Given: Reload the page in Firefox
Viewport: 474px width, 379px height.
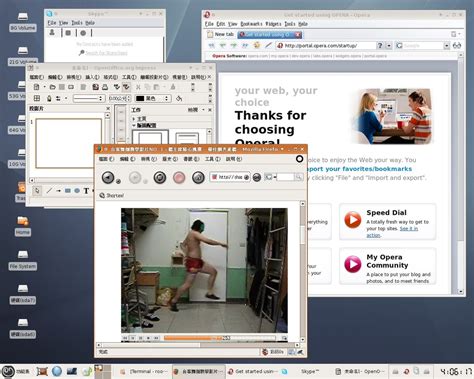Looking at the screenshot, I should (160, 177).
